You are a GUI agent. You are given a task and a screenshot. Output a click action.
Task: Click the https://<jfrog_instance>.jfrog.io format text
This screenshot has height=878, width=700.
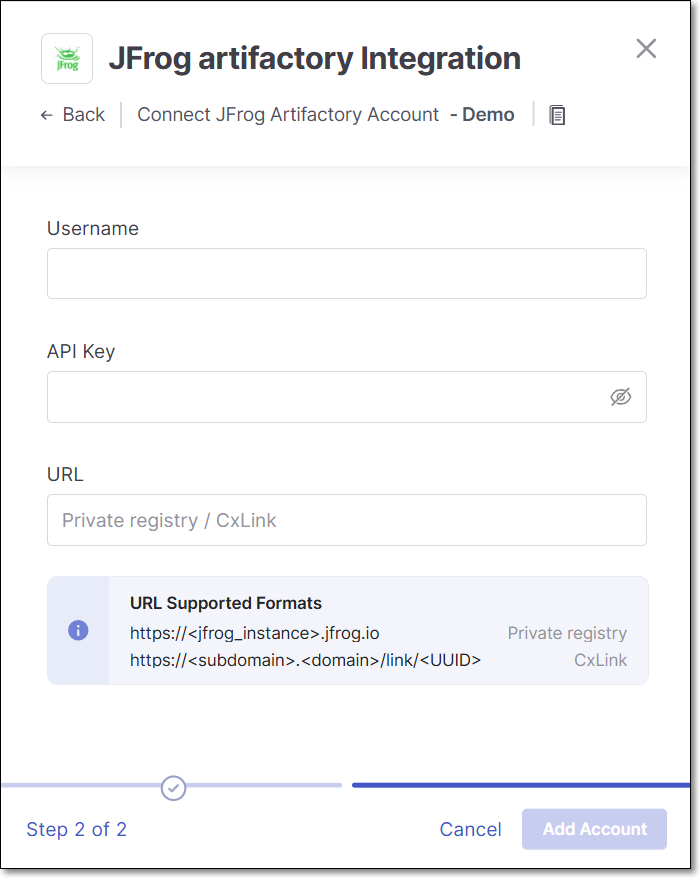click(255, 633)
